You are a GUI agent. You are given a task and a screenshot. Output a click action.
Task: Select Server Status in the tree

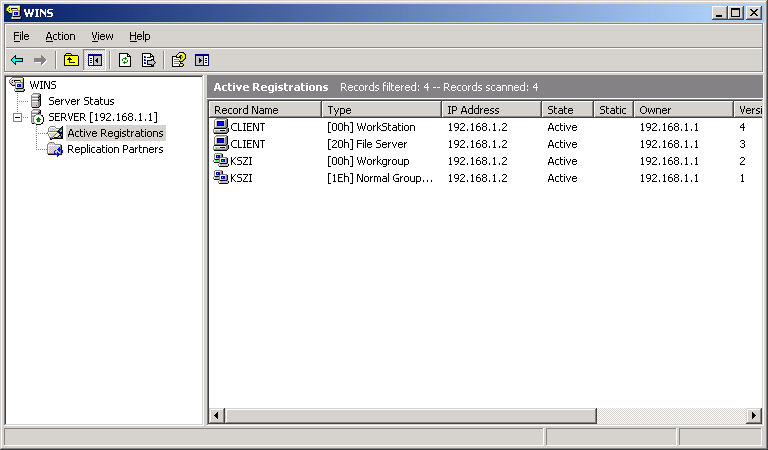(x=81, y=101)
